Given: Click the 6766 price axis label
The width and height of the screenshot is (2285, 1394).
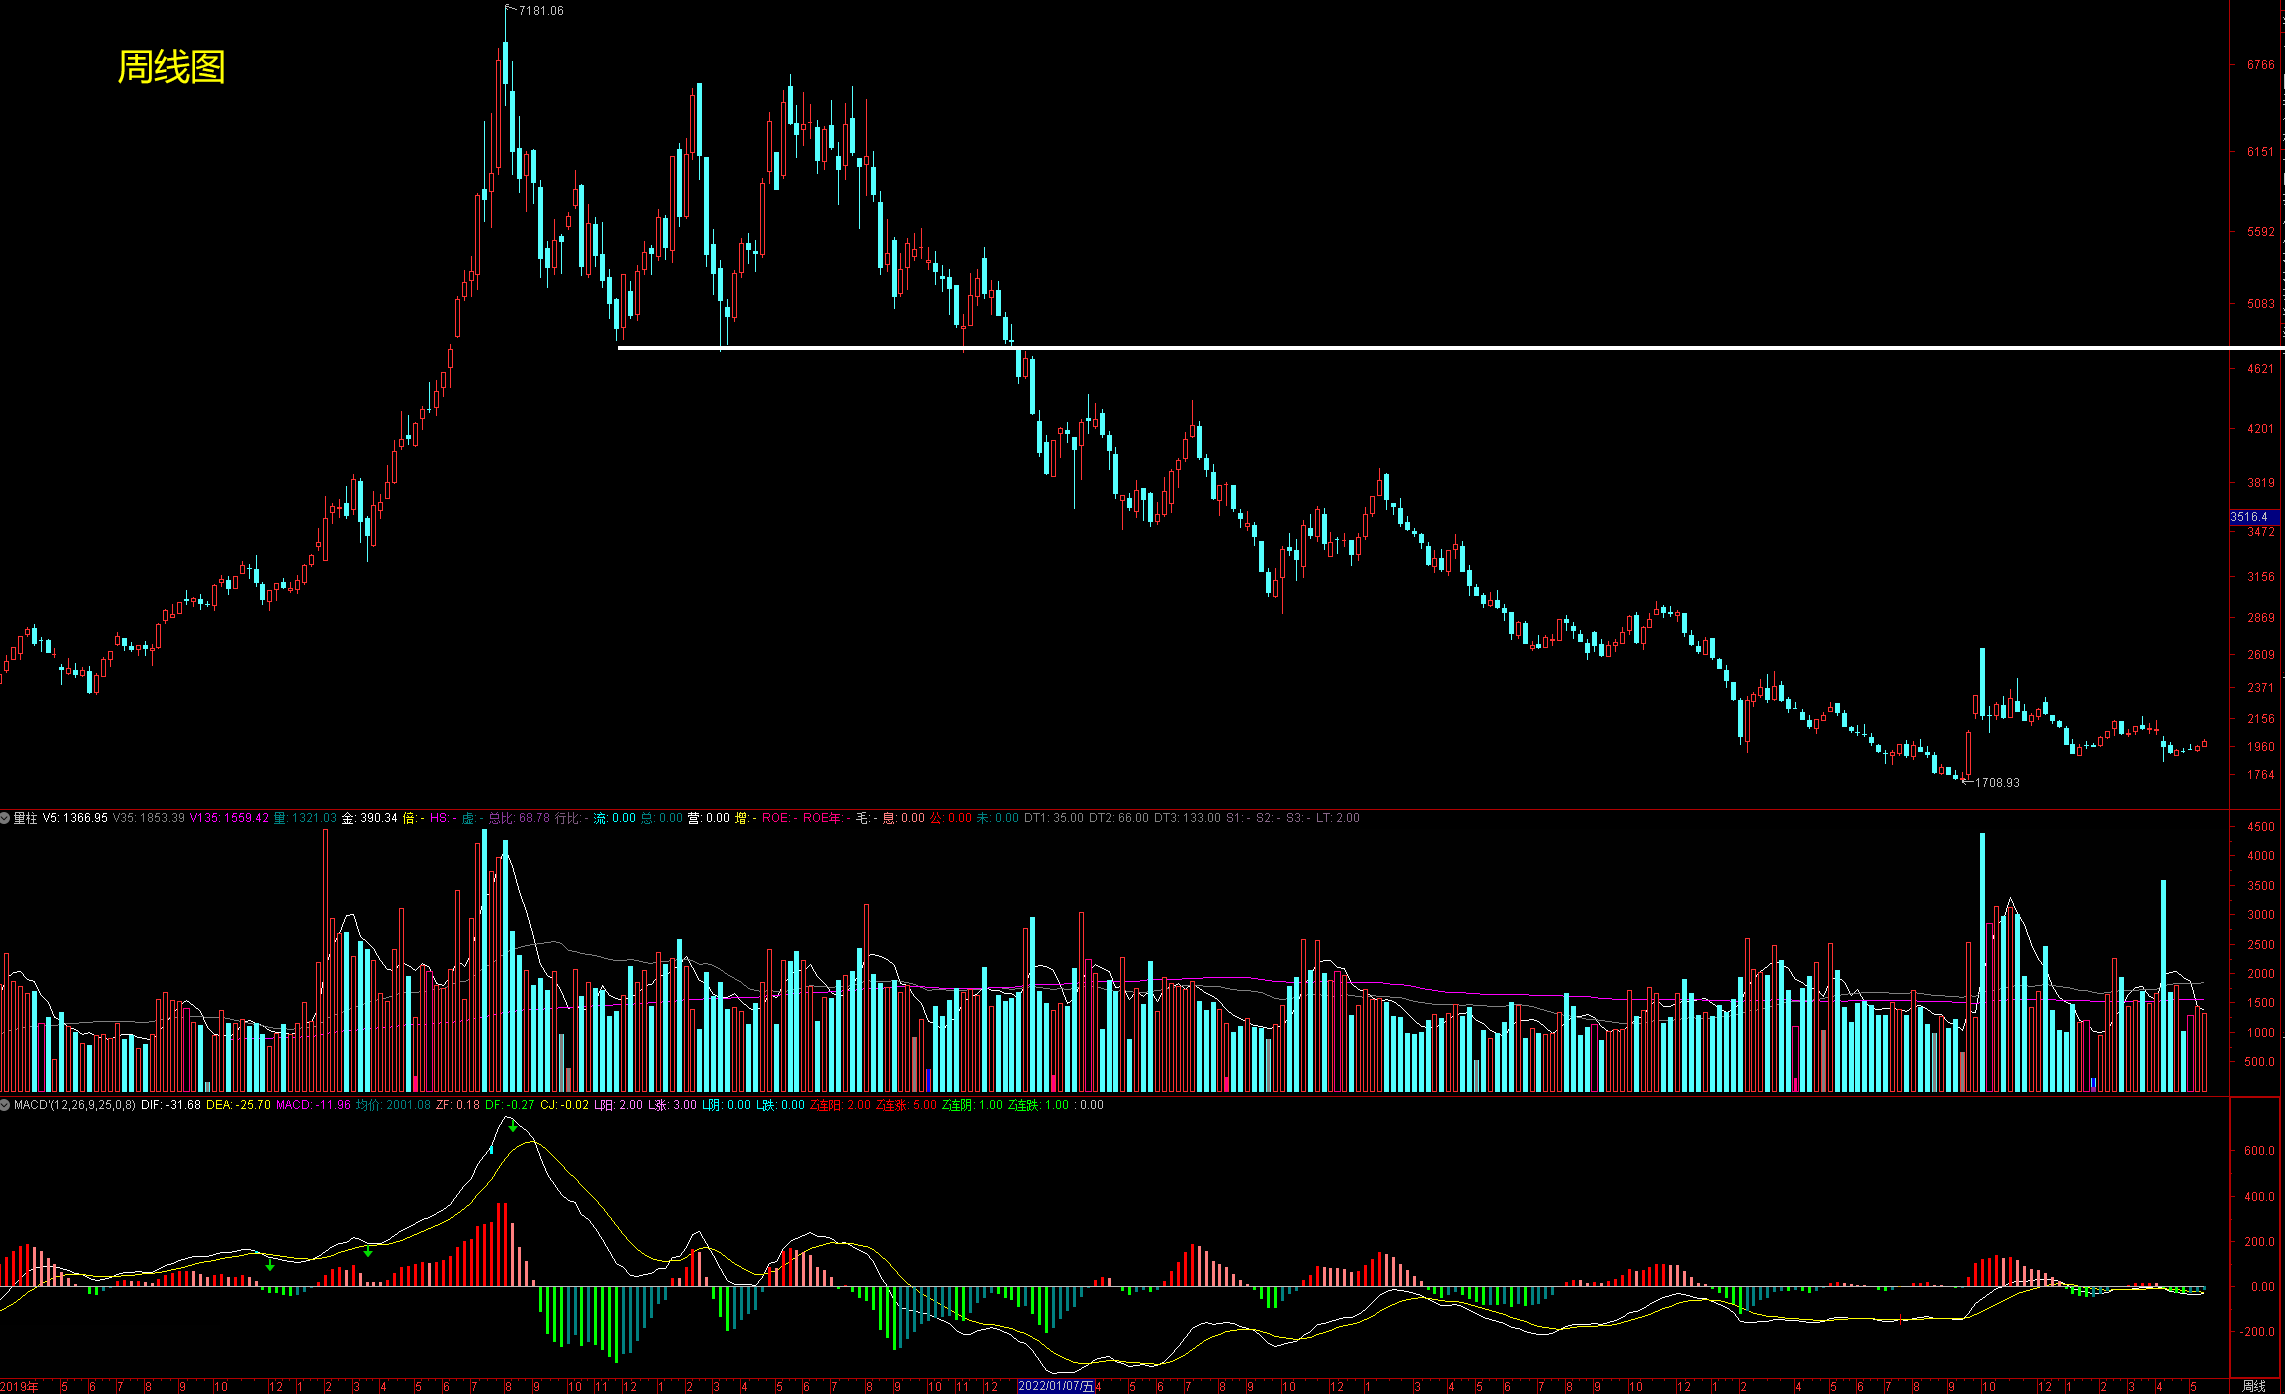Looking at the screenshot, I should [x=2259, y=65].
